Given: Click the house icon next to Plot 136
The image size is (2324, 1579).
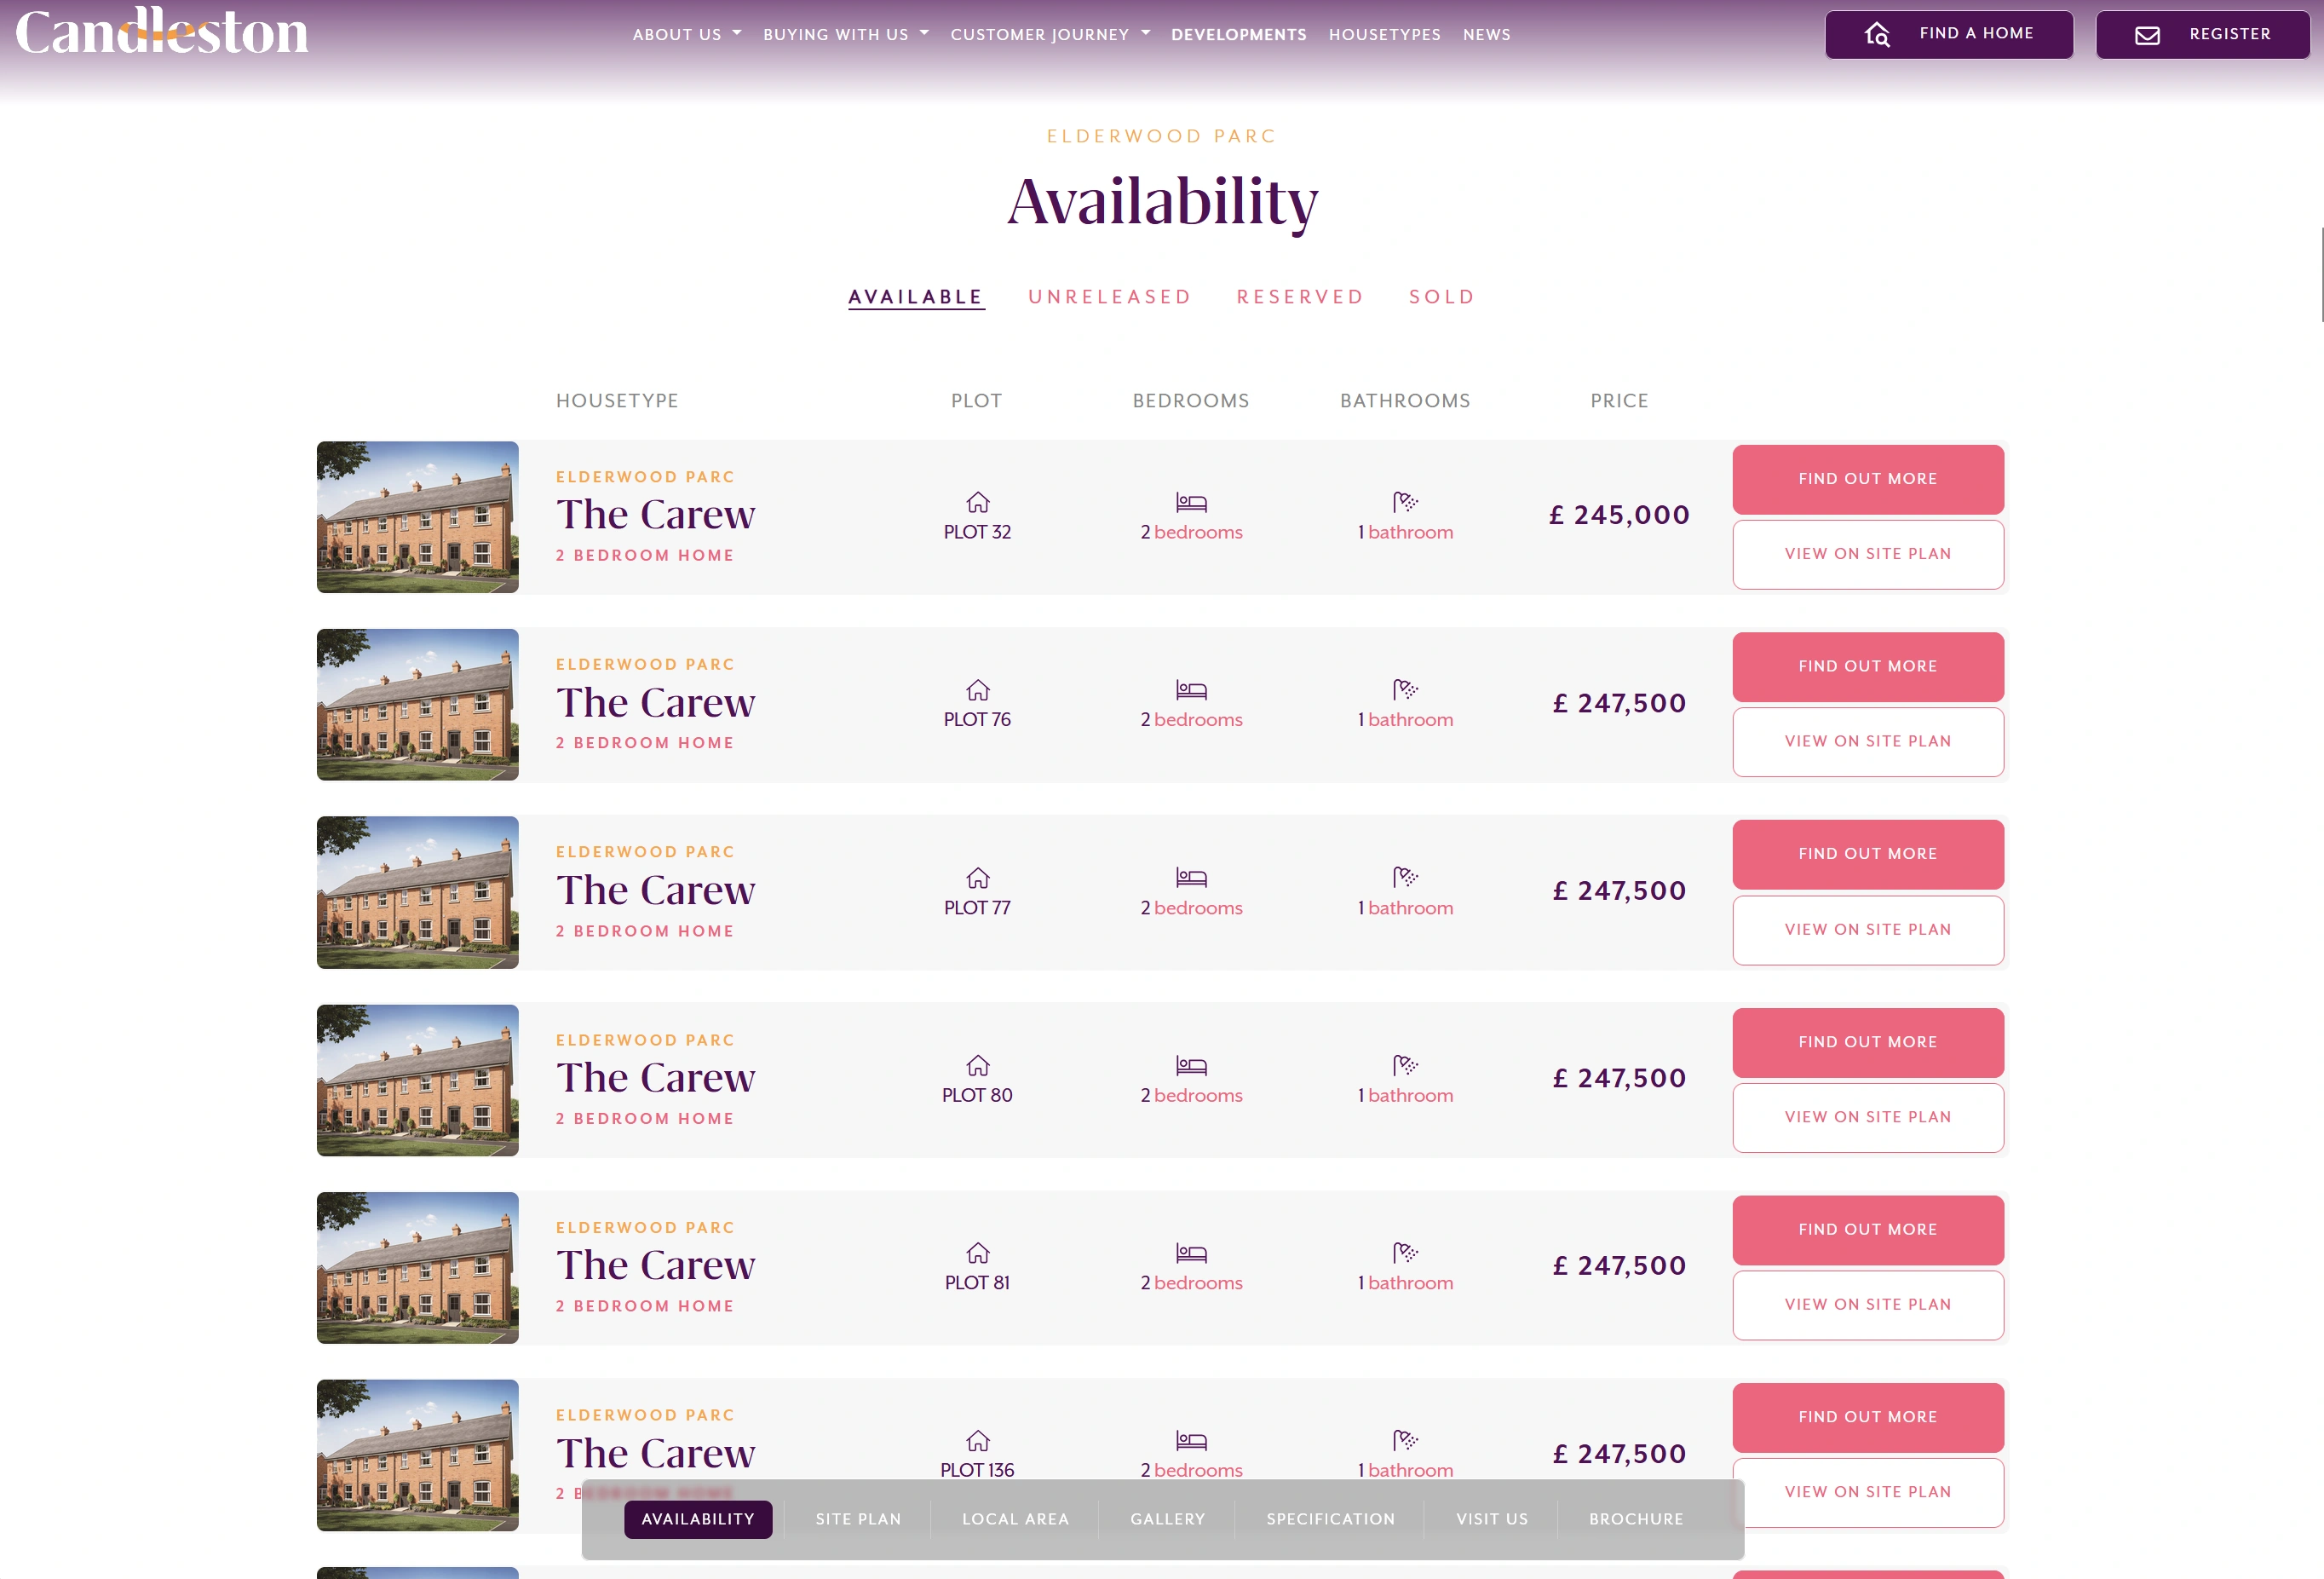Looking at the screenshot, I should click(x=976, y=1441).
